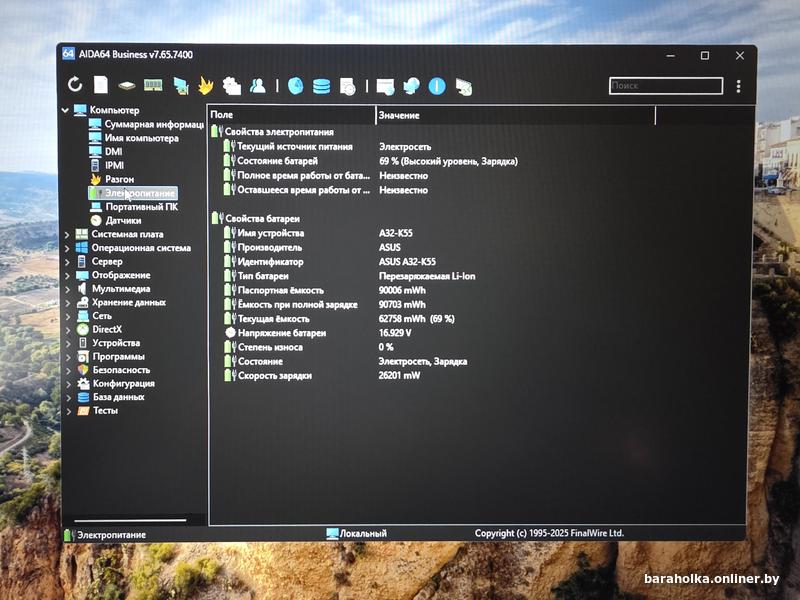Select Датчики in the sidebar tree
Screen dimensions: 800x600
[x=123, y=220]
